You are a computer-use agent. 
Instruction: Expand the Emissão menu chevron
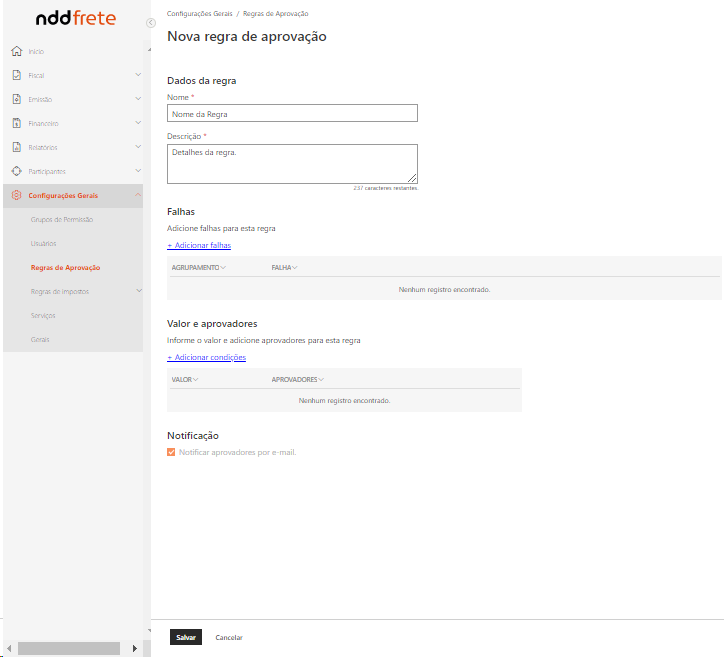click(138, 99)
